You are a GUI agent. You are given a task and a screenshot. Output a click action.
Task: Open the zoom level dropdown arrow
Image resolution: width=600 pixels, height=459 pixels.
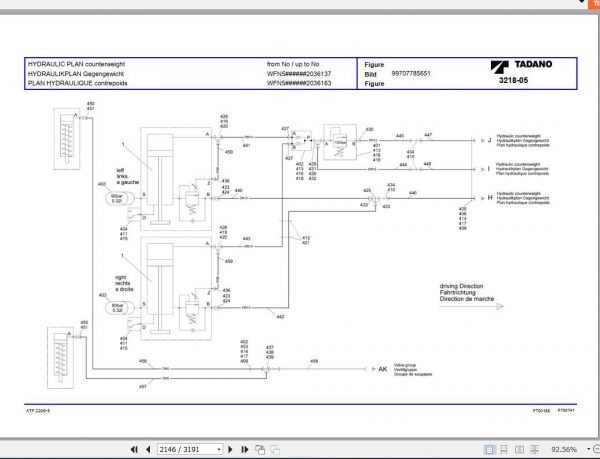point(588,449)
